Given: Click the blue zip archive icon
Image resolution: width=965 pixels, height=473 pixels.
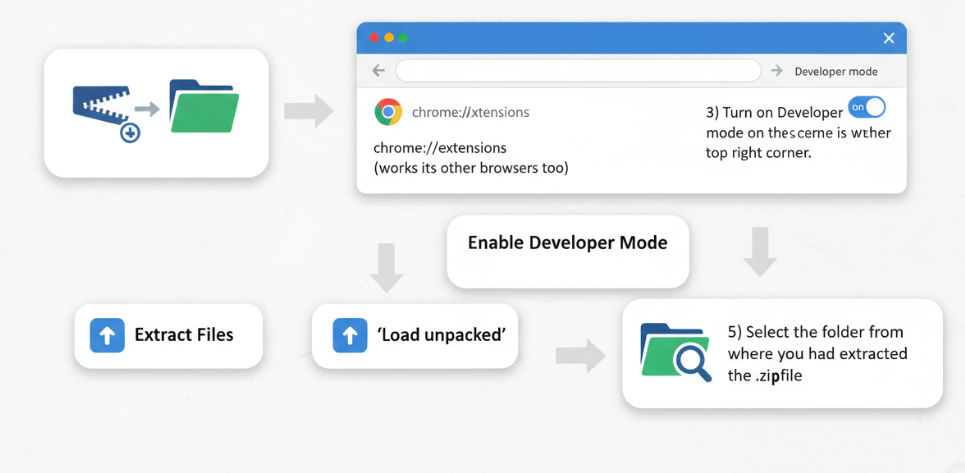Looking at the screenshot, I should (103, 109).
